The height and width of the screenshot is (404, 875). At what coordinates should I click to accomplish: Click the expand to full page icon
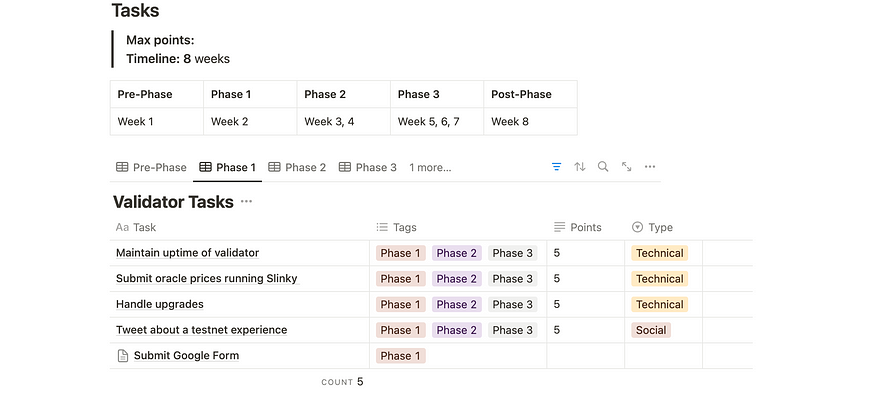point(627,166)
